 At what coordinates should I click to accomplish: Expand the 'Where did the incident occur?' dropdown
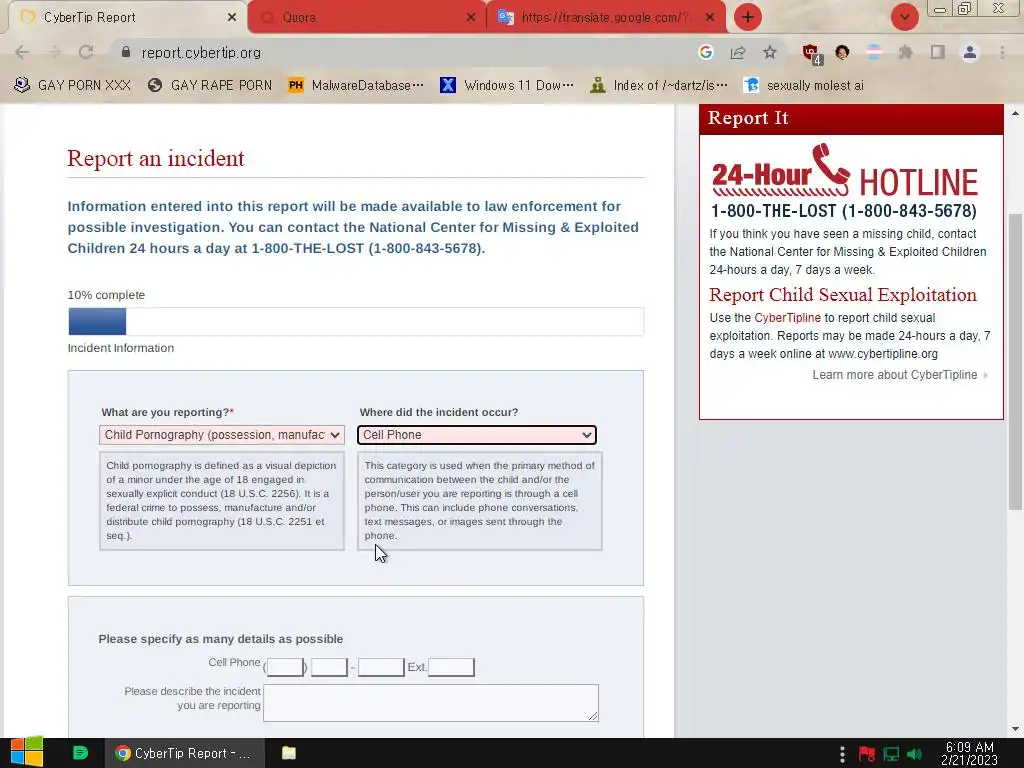click(x=477, y=435)
